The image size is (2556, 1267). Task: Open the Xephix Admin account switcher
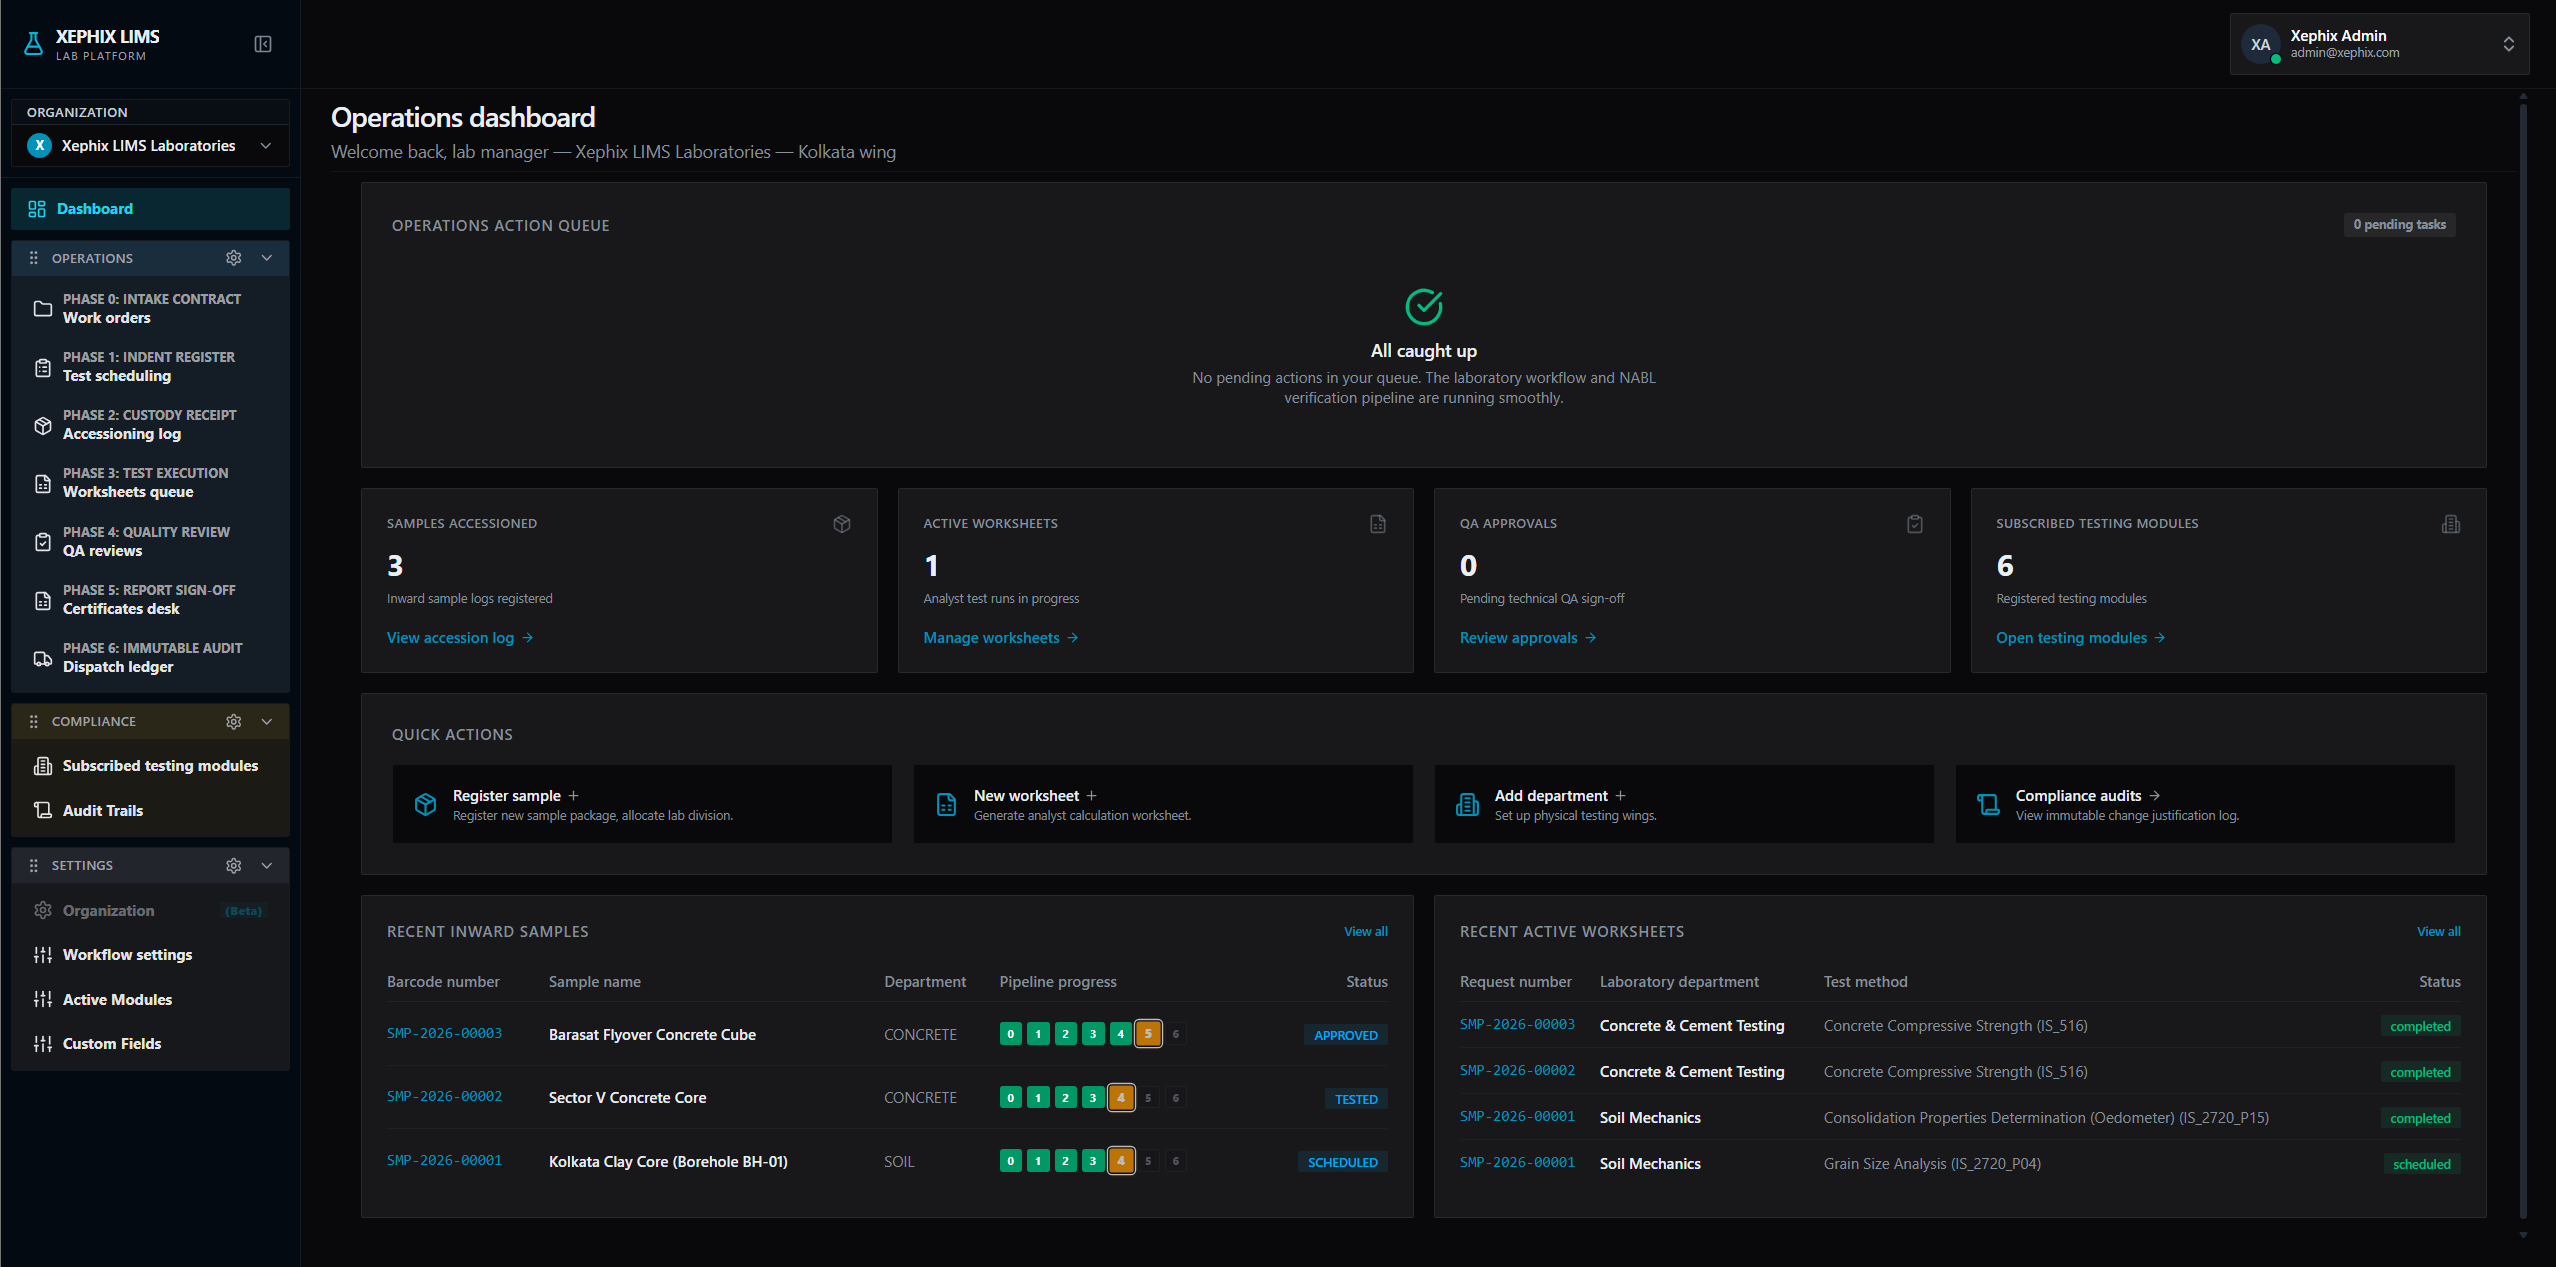tap(2379, 44)
